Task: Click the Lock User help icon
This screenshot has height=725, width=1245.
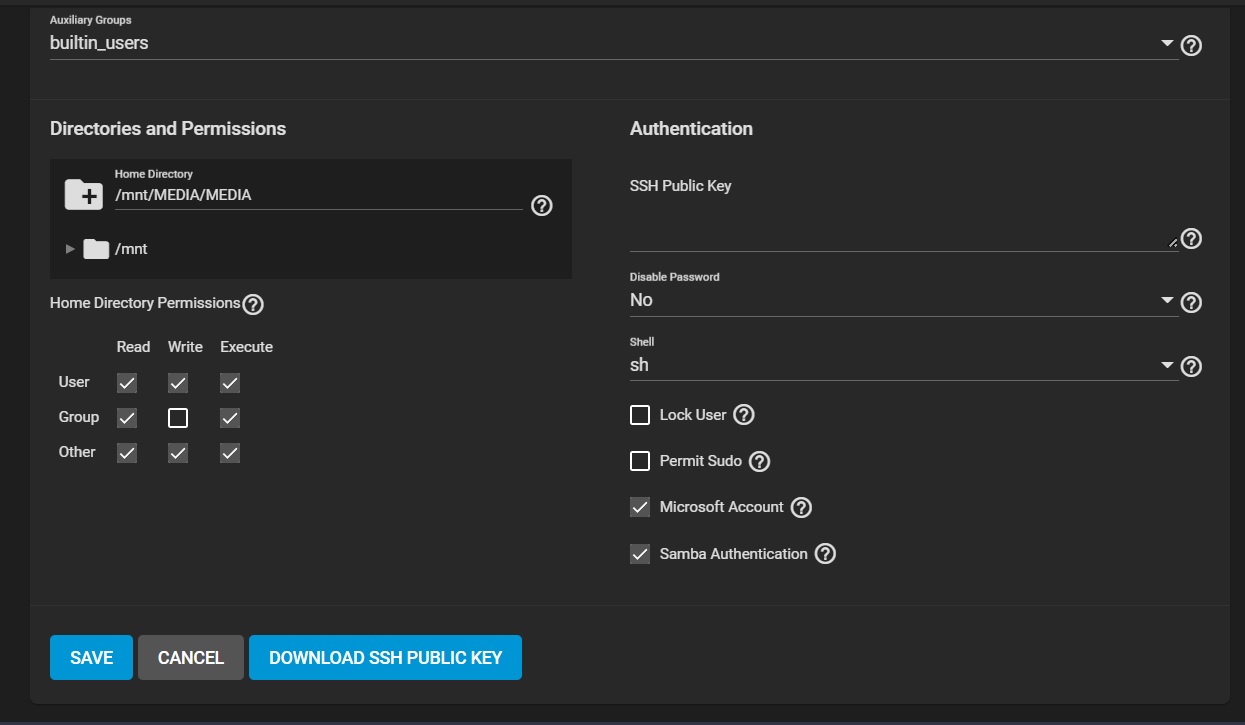Action: coord(744,415)
